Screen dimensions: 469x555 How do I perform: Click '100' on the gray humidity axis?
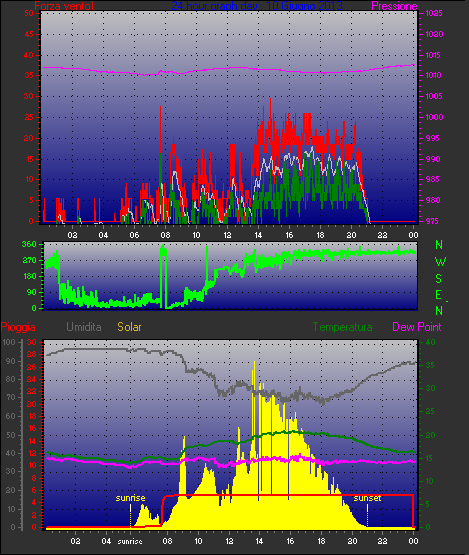pos(9,342)
